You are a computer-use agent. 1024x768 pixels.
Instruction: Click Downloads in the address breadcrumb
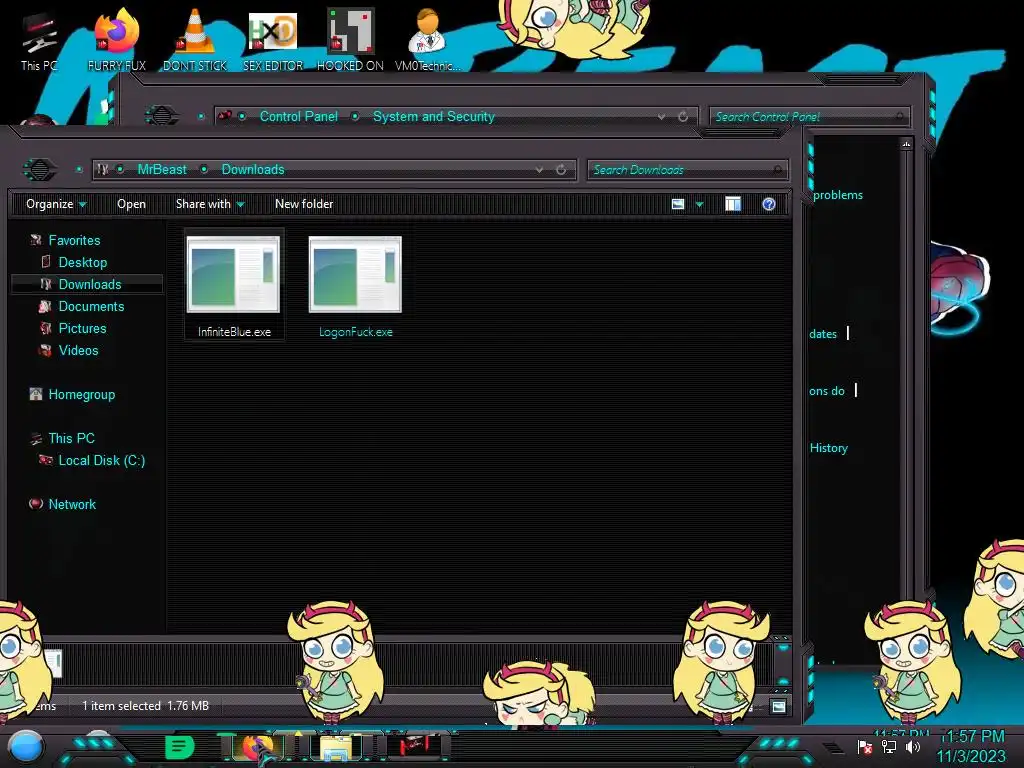[x=253, y=170]
